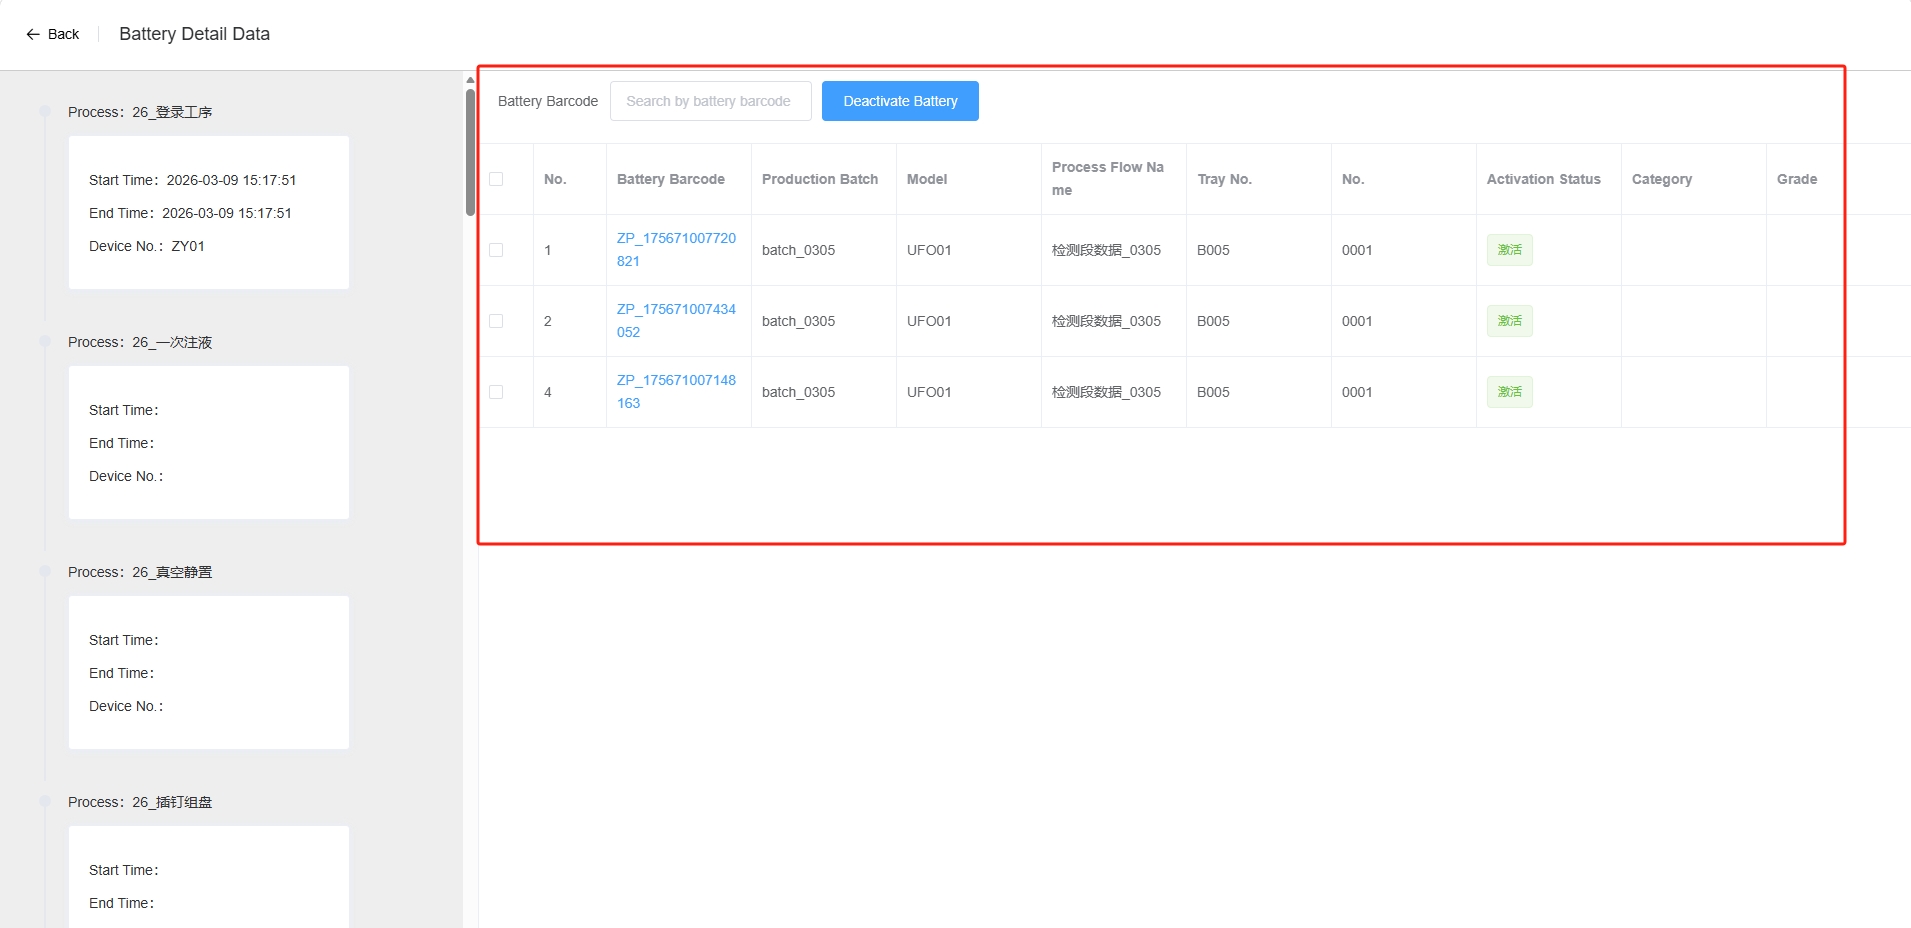This screenshot has height=928, width=1911.
Task: Click the Battery Barcode search label
Action: point(548,101)
